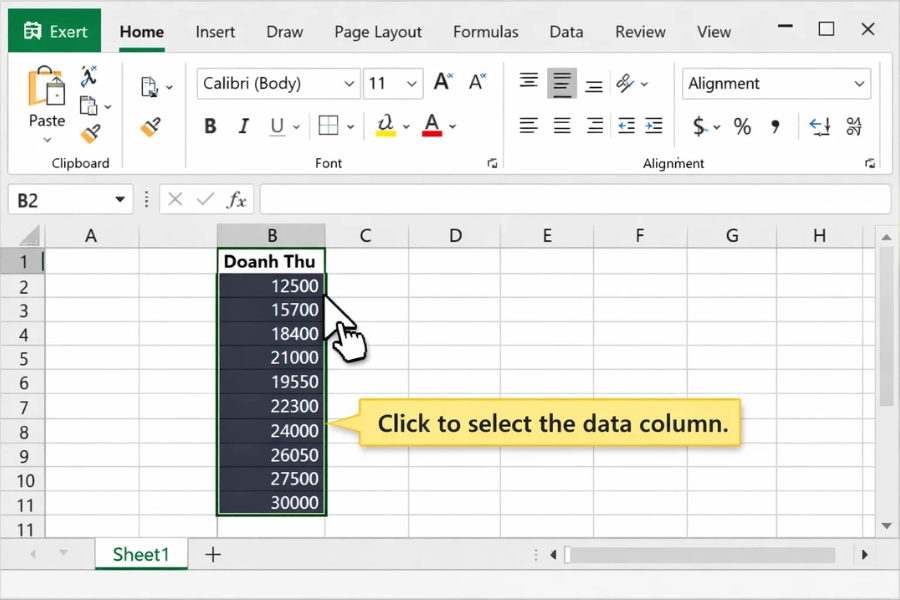Open the Font Name dropdown showing Calibri
Screen dimensions: 900x600
tap(278, 84)
